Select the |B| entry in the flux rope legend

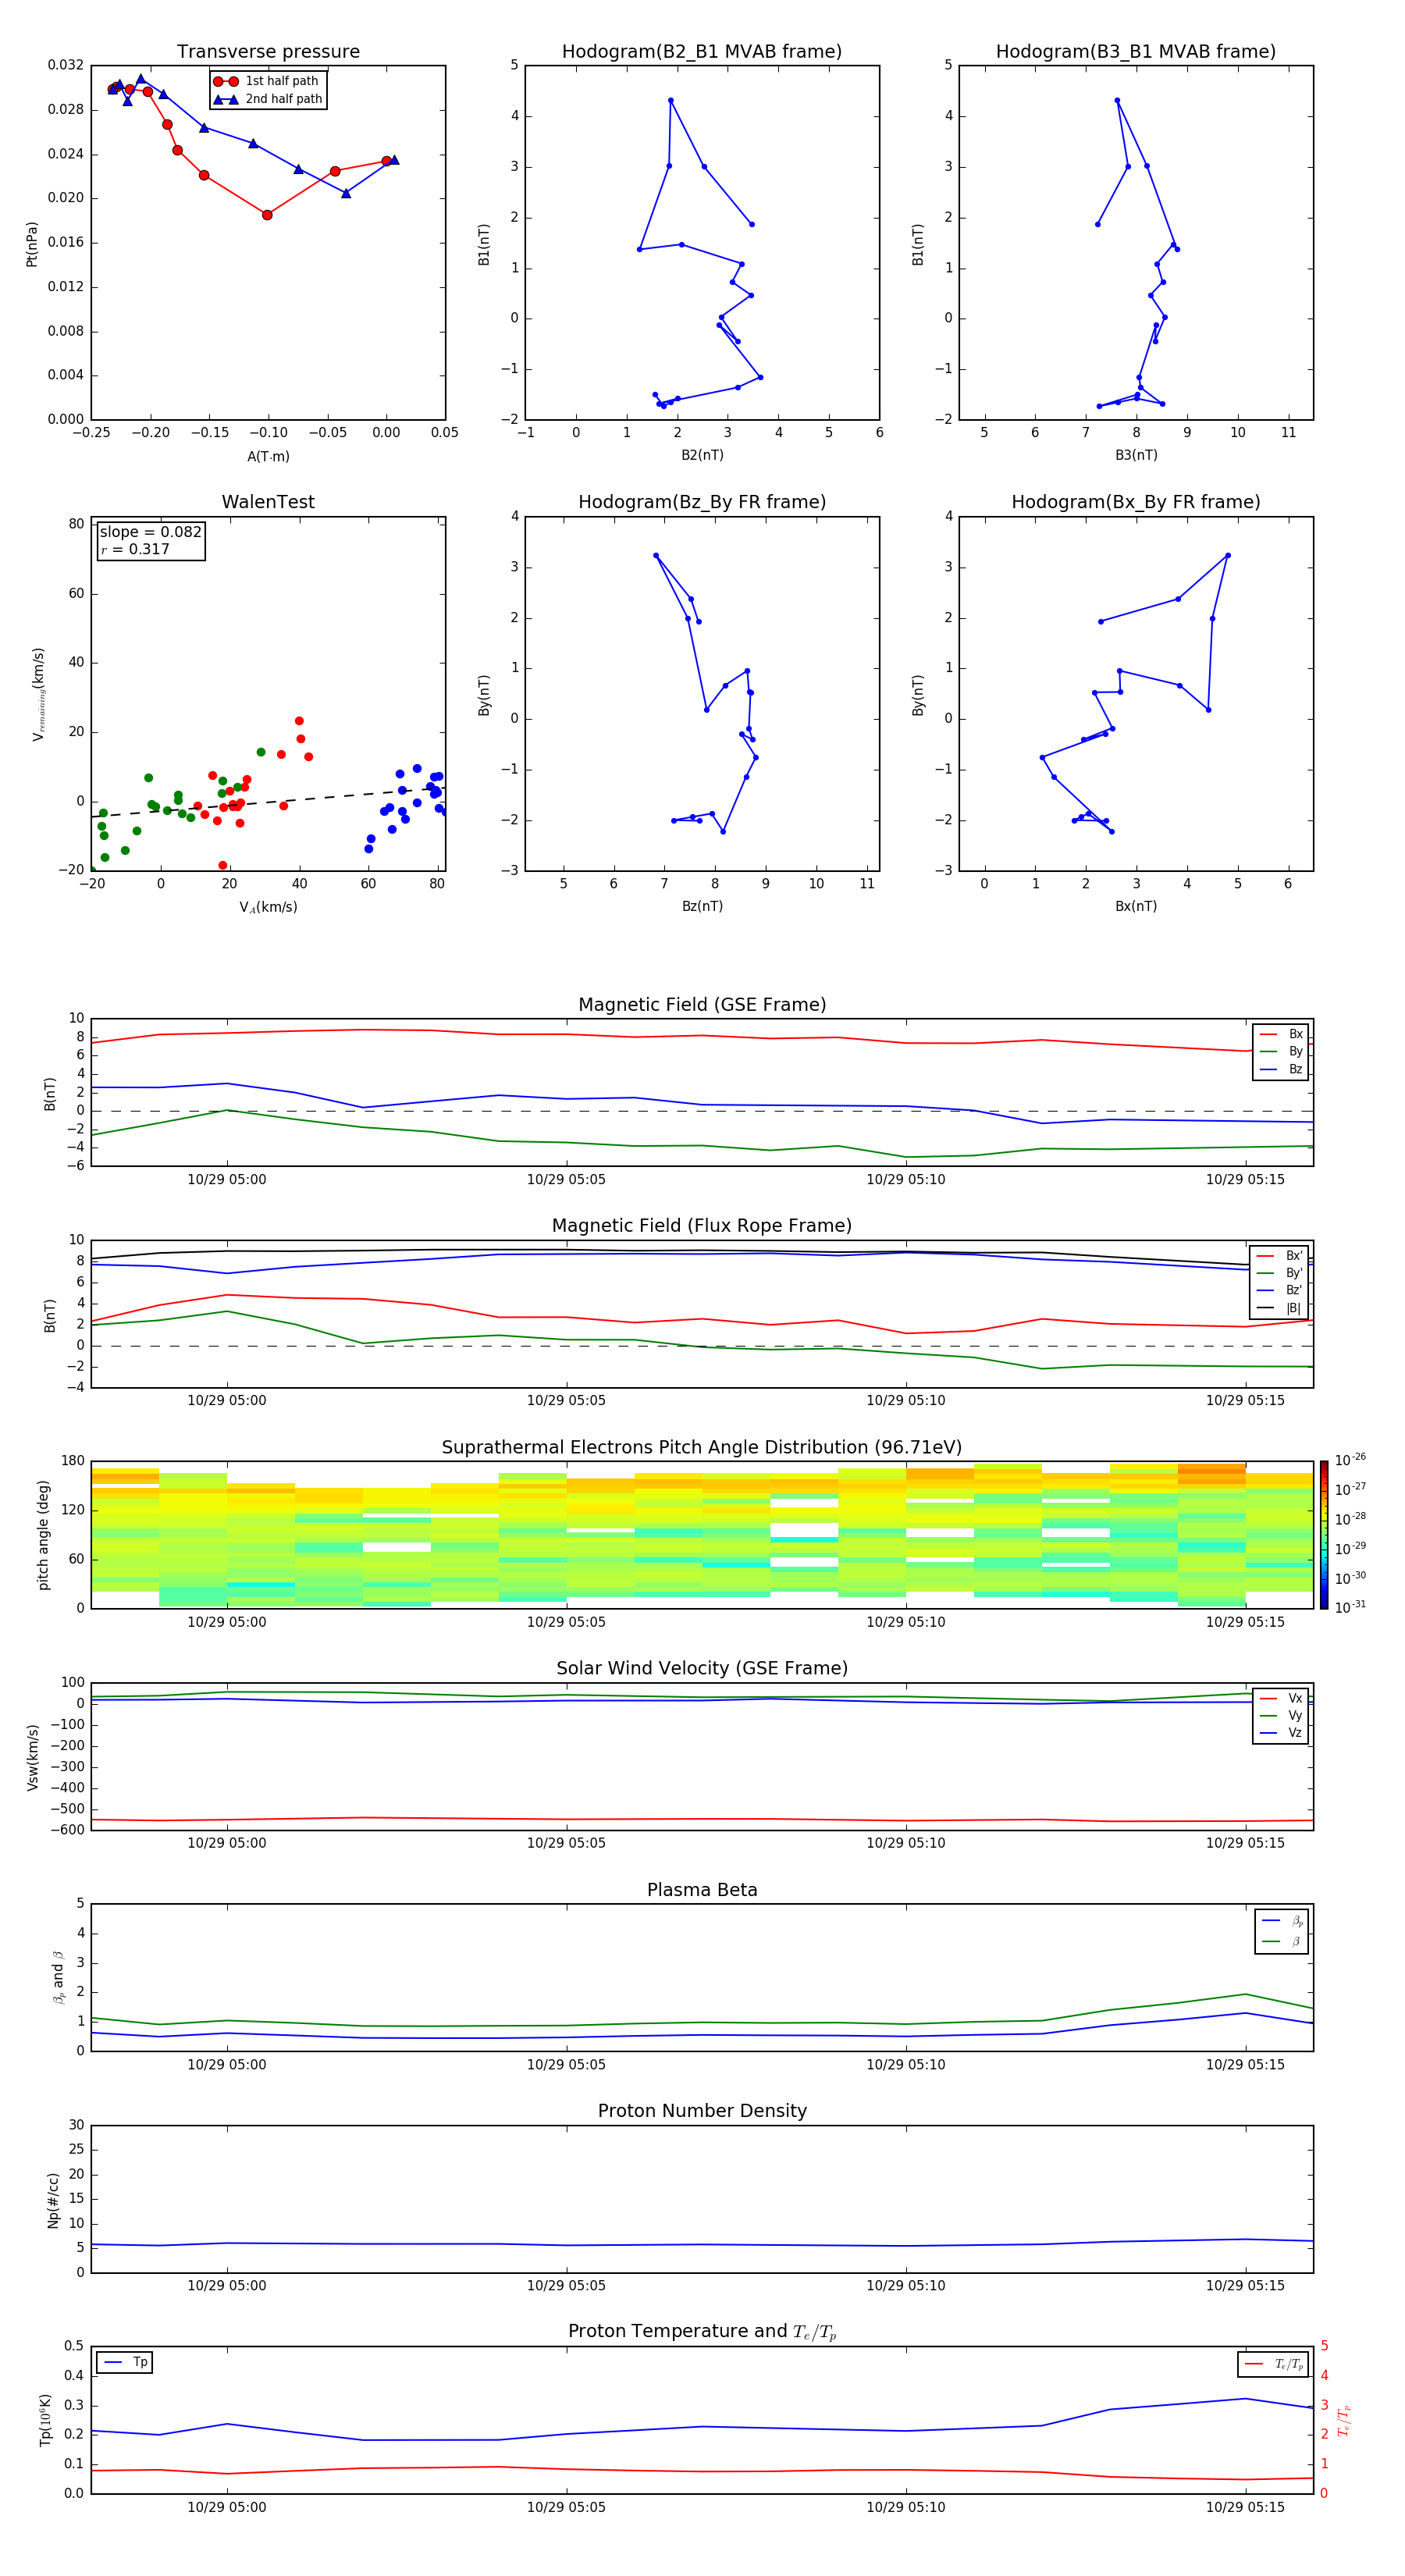tap(1280, 1308)
